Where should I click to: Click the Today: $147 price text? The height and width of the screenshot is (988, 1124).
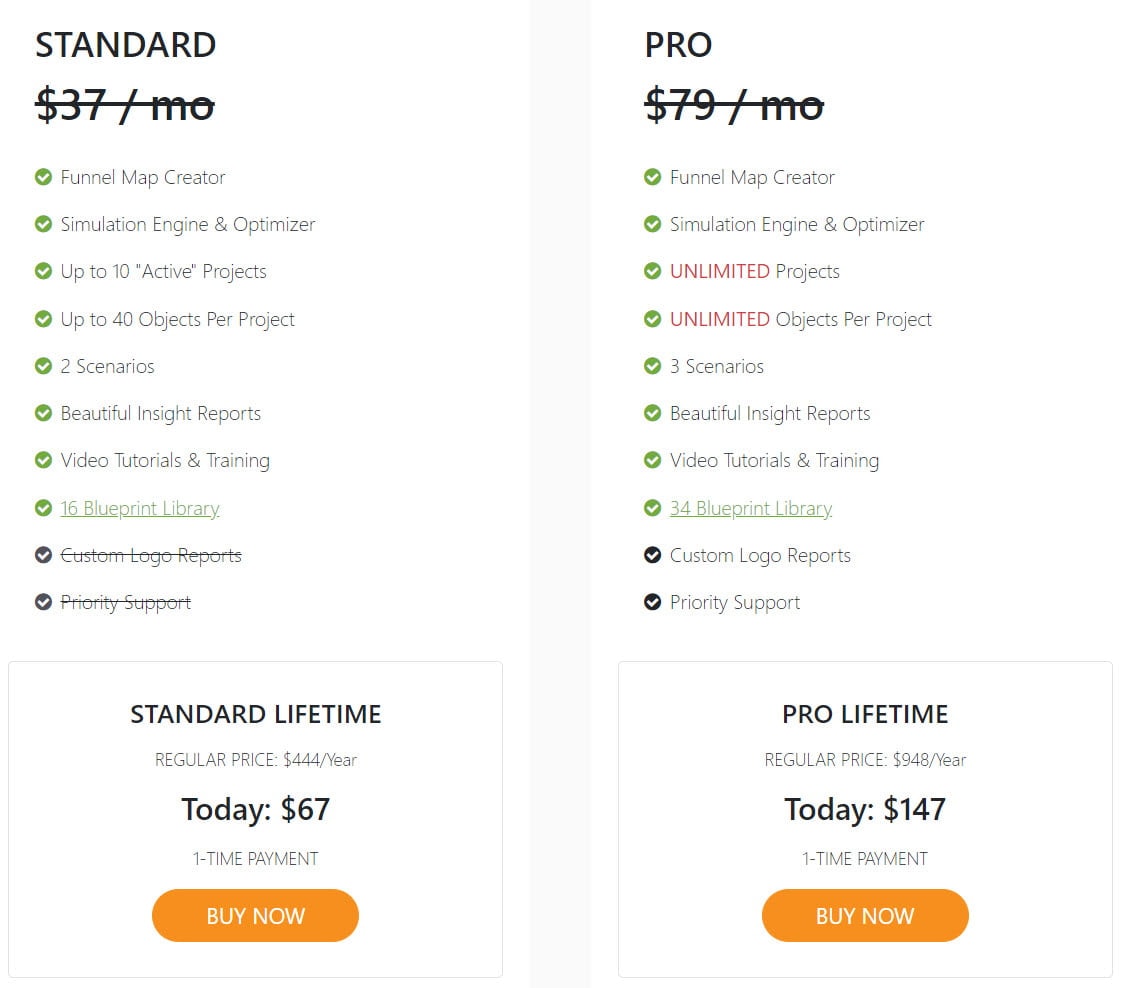click(x=865, y=809)
